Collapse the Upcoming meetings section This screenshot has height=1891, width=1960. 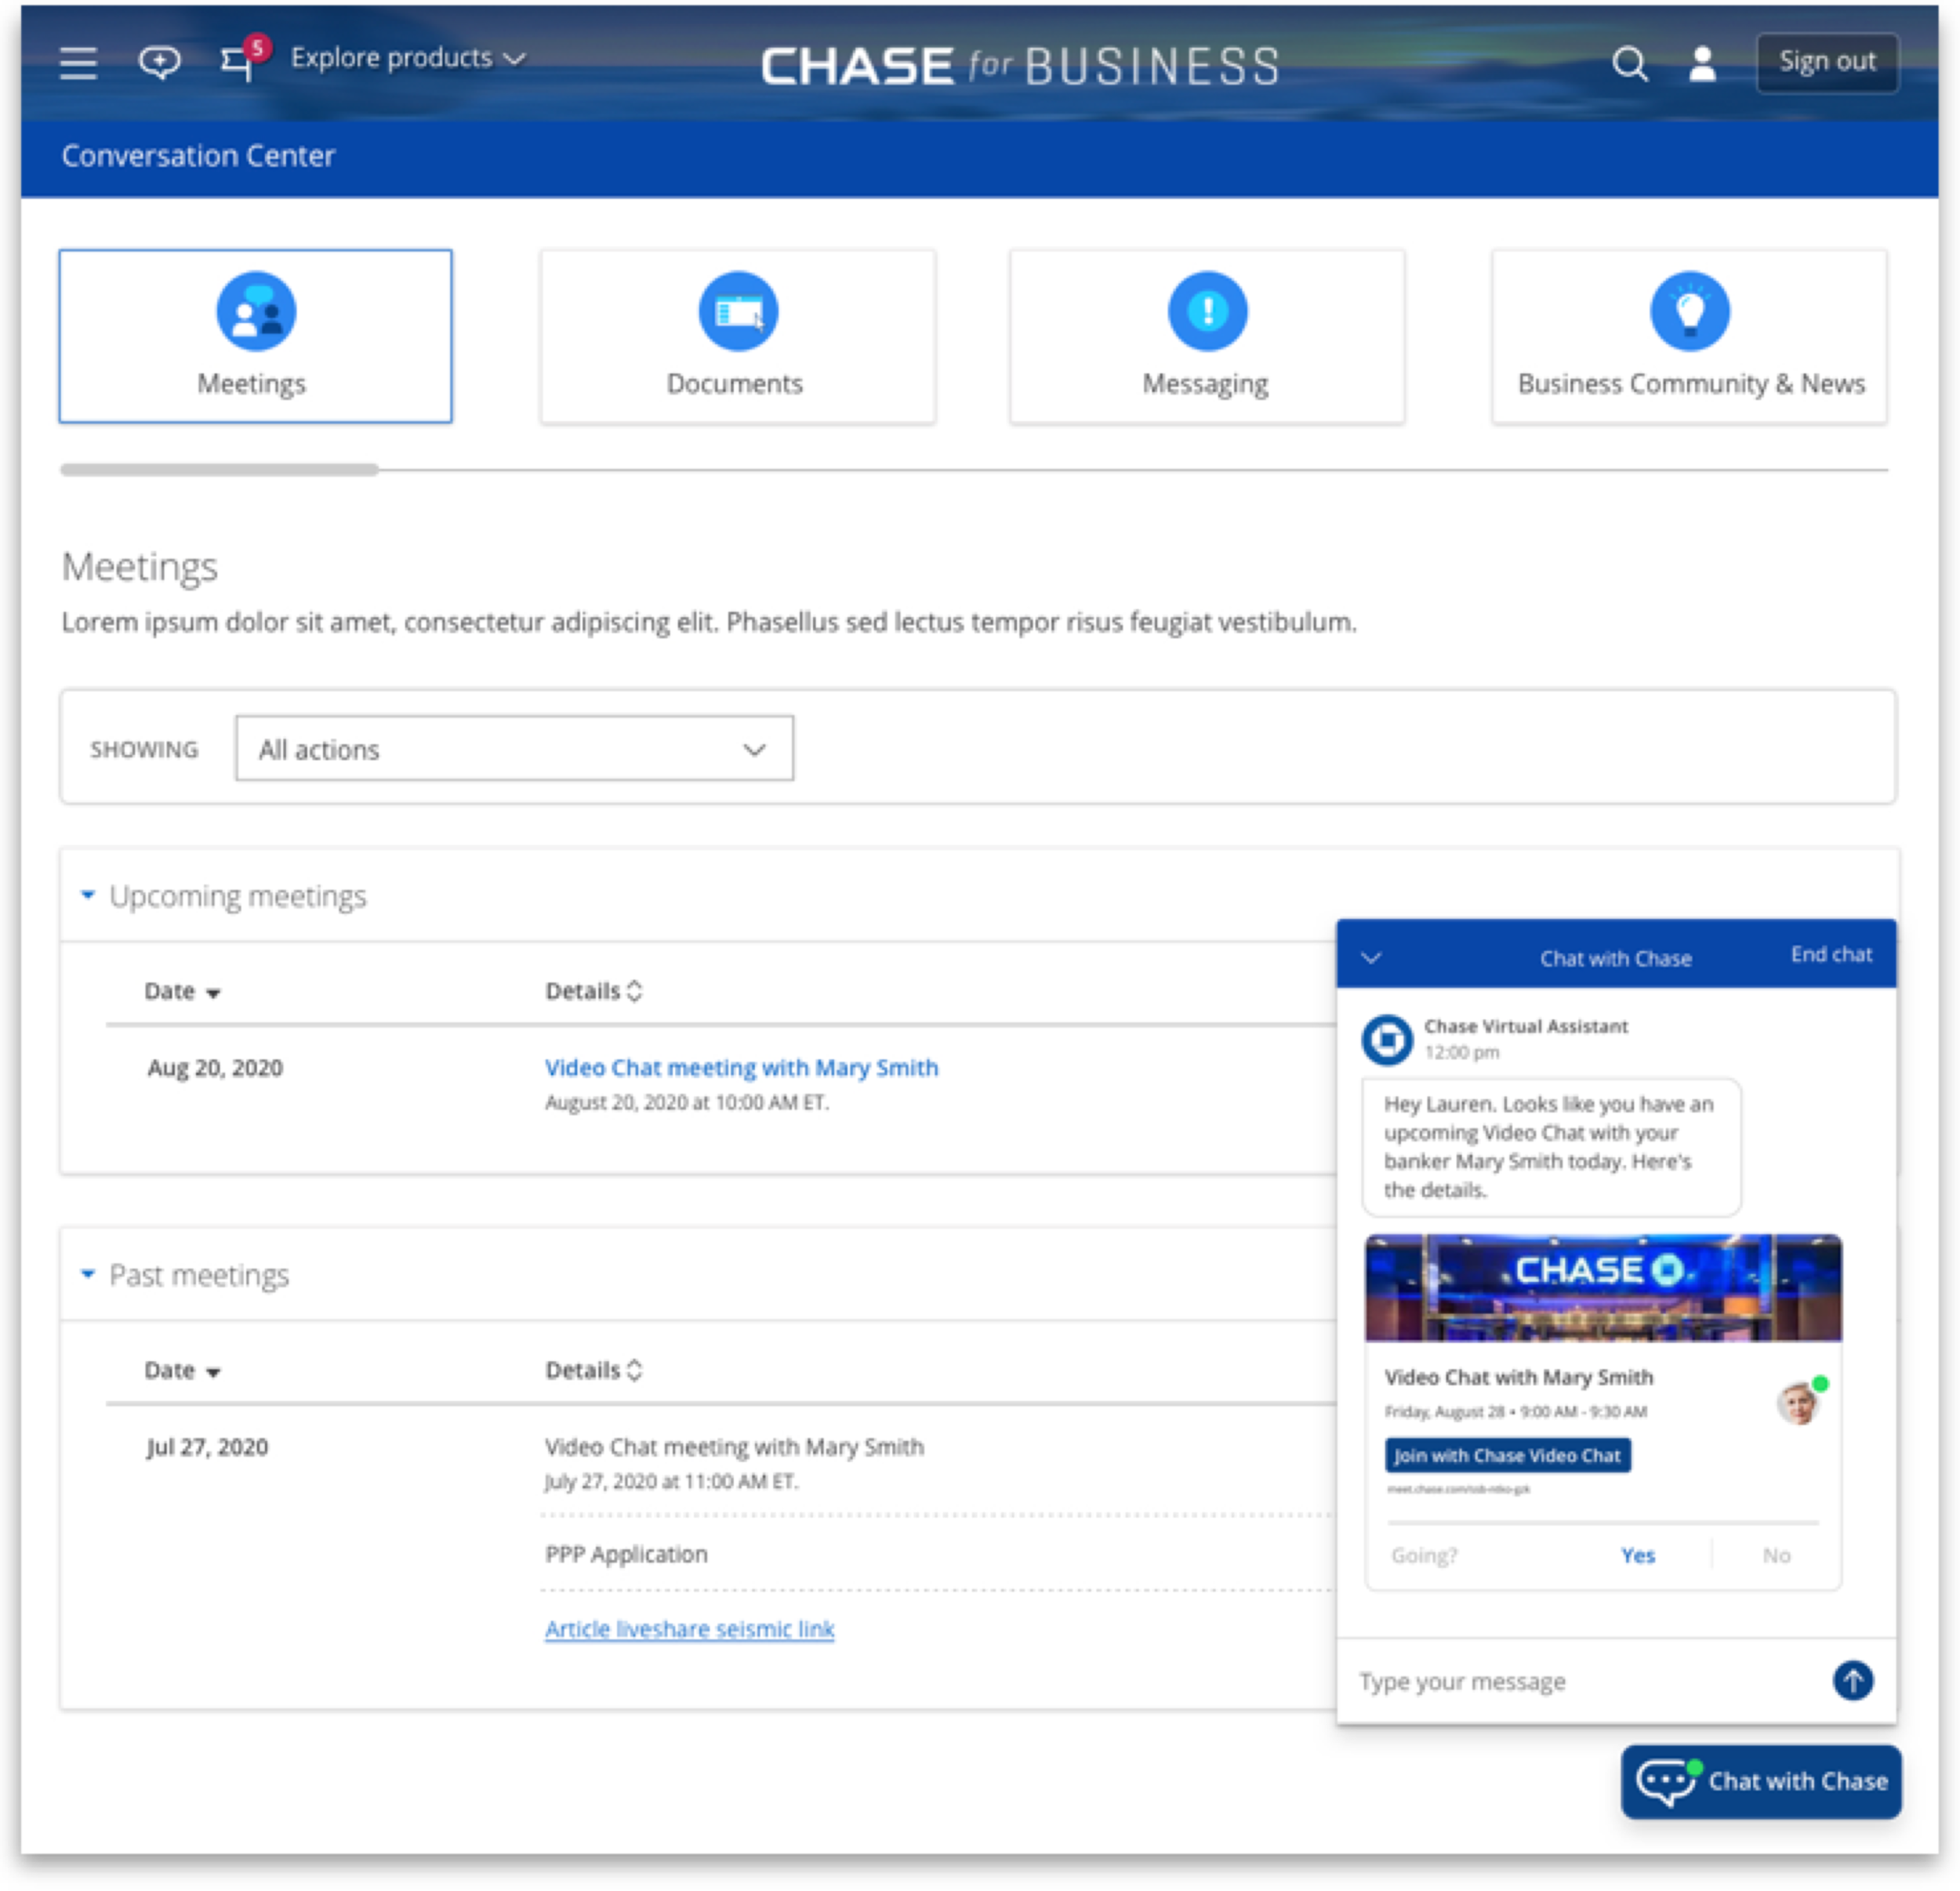click(88, 895)
